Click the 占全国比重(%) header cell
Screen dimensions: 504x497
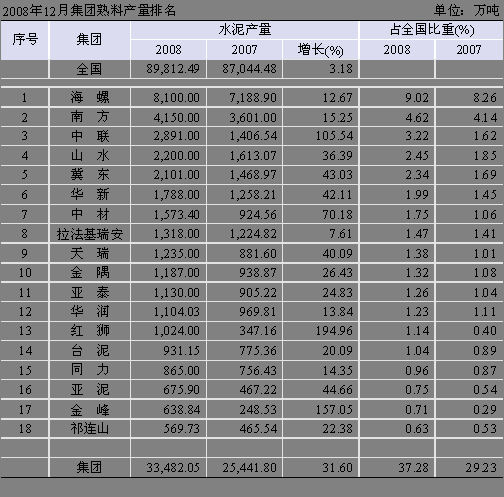pos(432,30)
